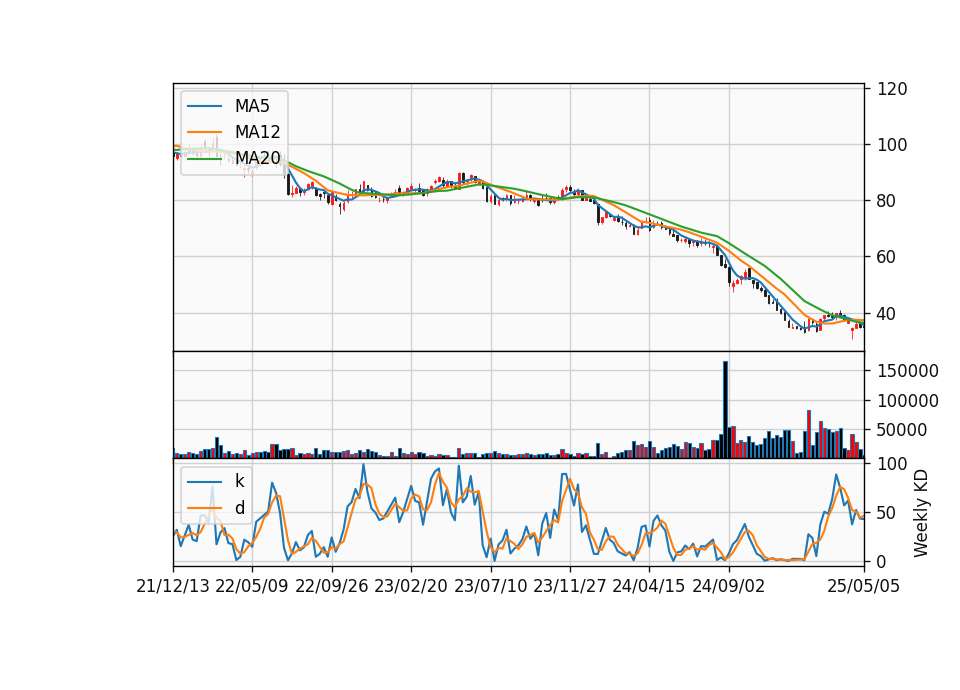This screenshot has height=690, width=960.
Task: Click the k legend label
Action: [239, 481]
